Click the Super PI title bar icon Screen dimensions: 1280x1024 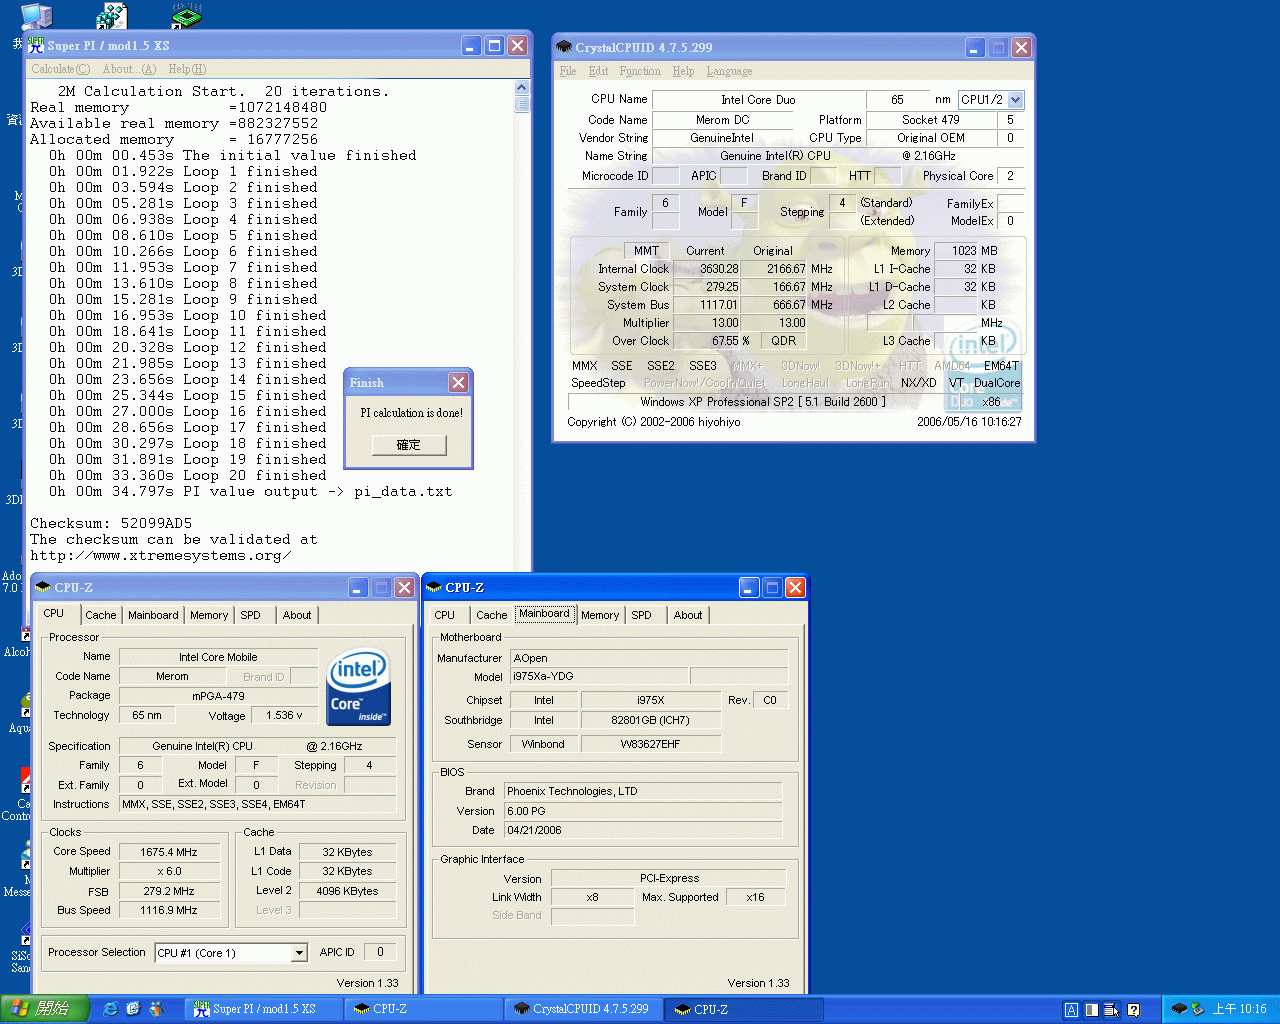click(36, 46)
